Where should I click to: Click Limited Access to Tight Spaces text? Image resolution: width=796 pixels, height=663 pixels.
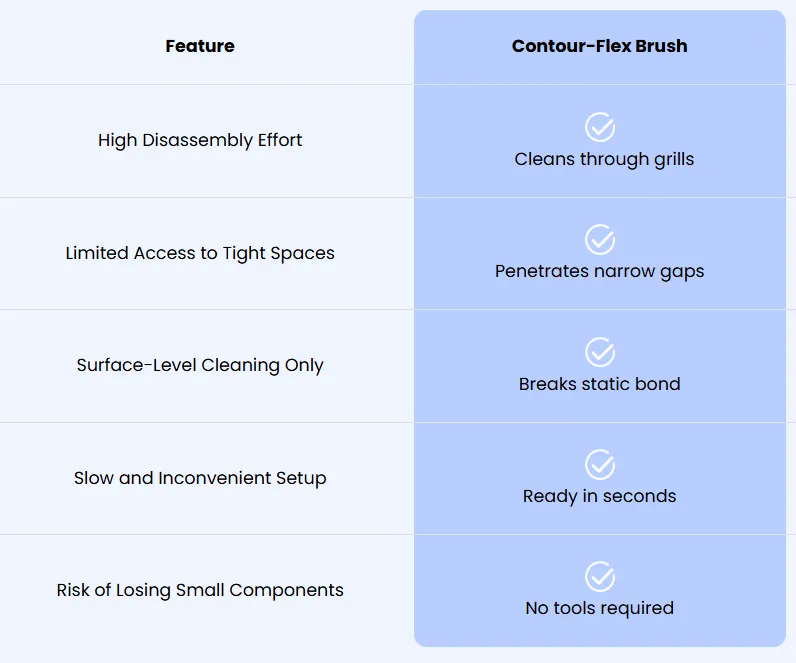tap(200, 253)
